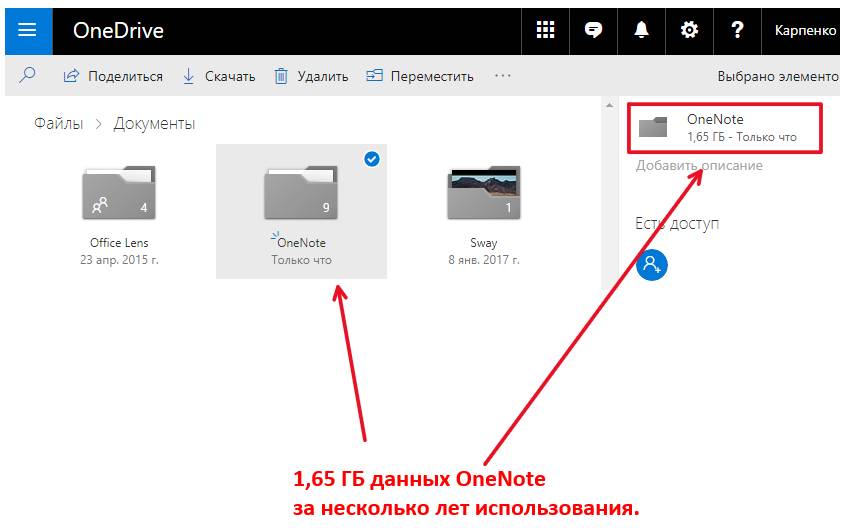Click the Office Lens folder name
Viewport: 852px width, 528px height.
tap(119, 243)
